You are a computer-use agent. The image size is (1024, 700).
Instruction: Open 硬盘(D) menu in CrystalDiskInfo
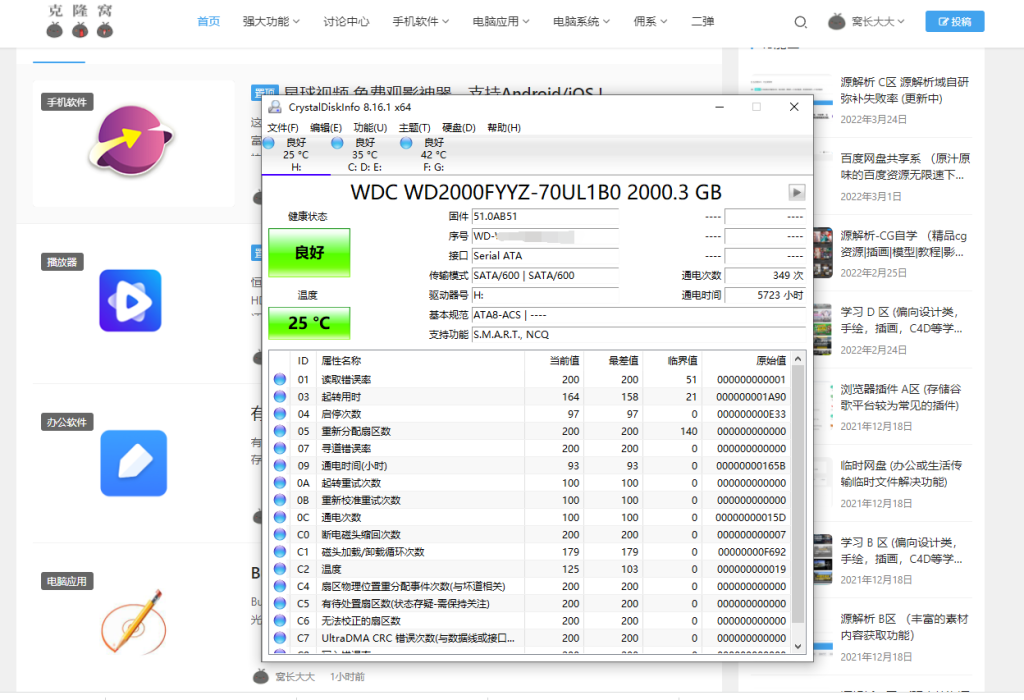(458, 127)
